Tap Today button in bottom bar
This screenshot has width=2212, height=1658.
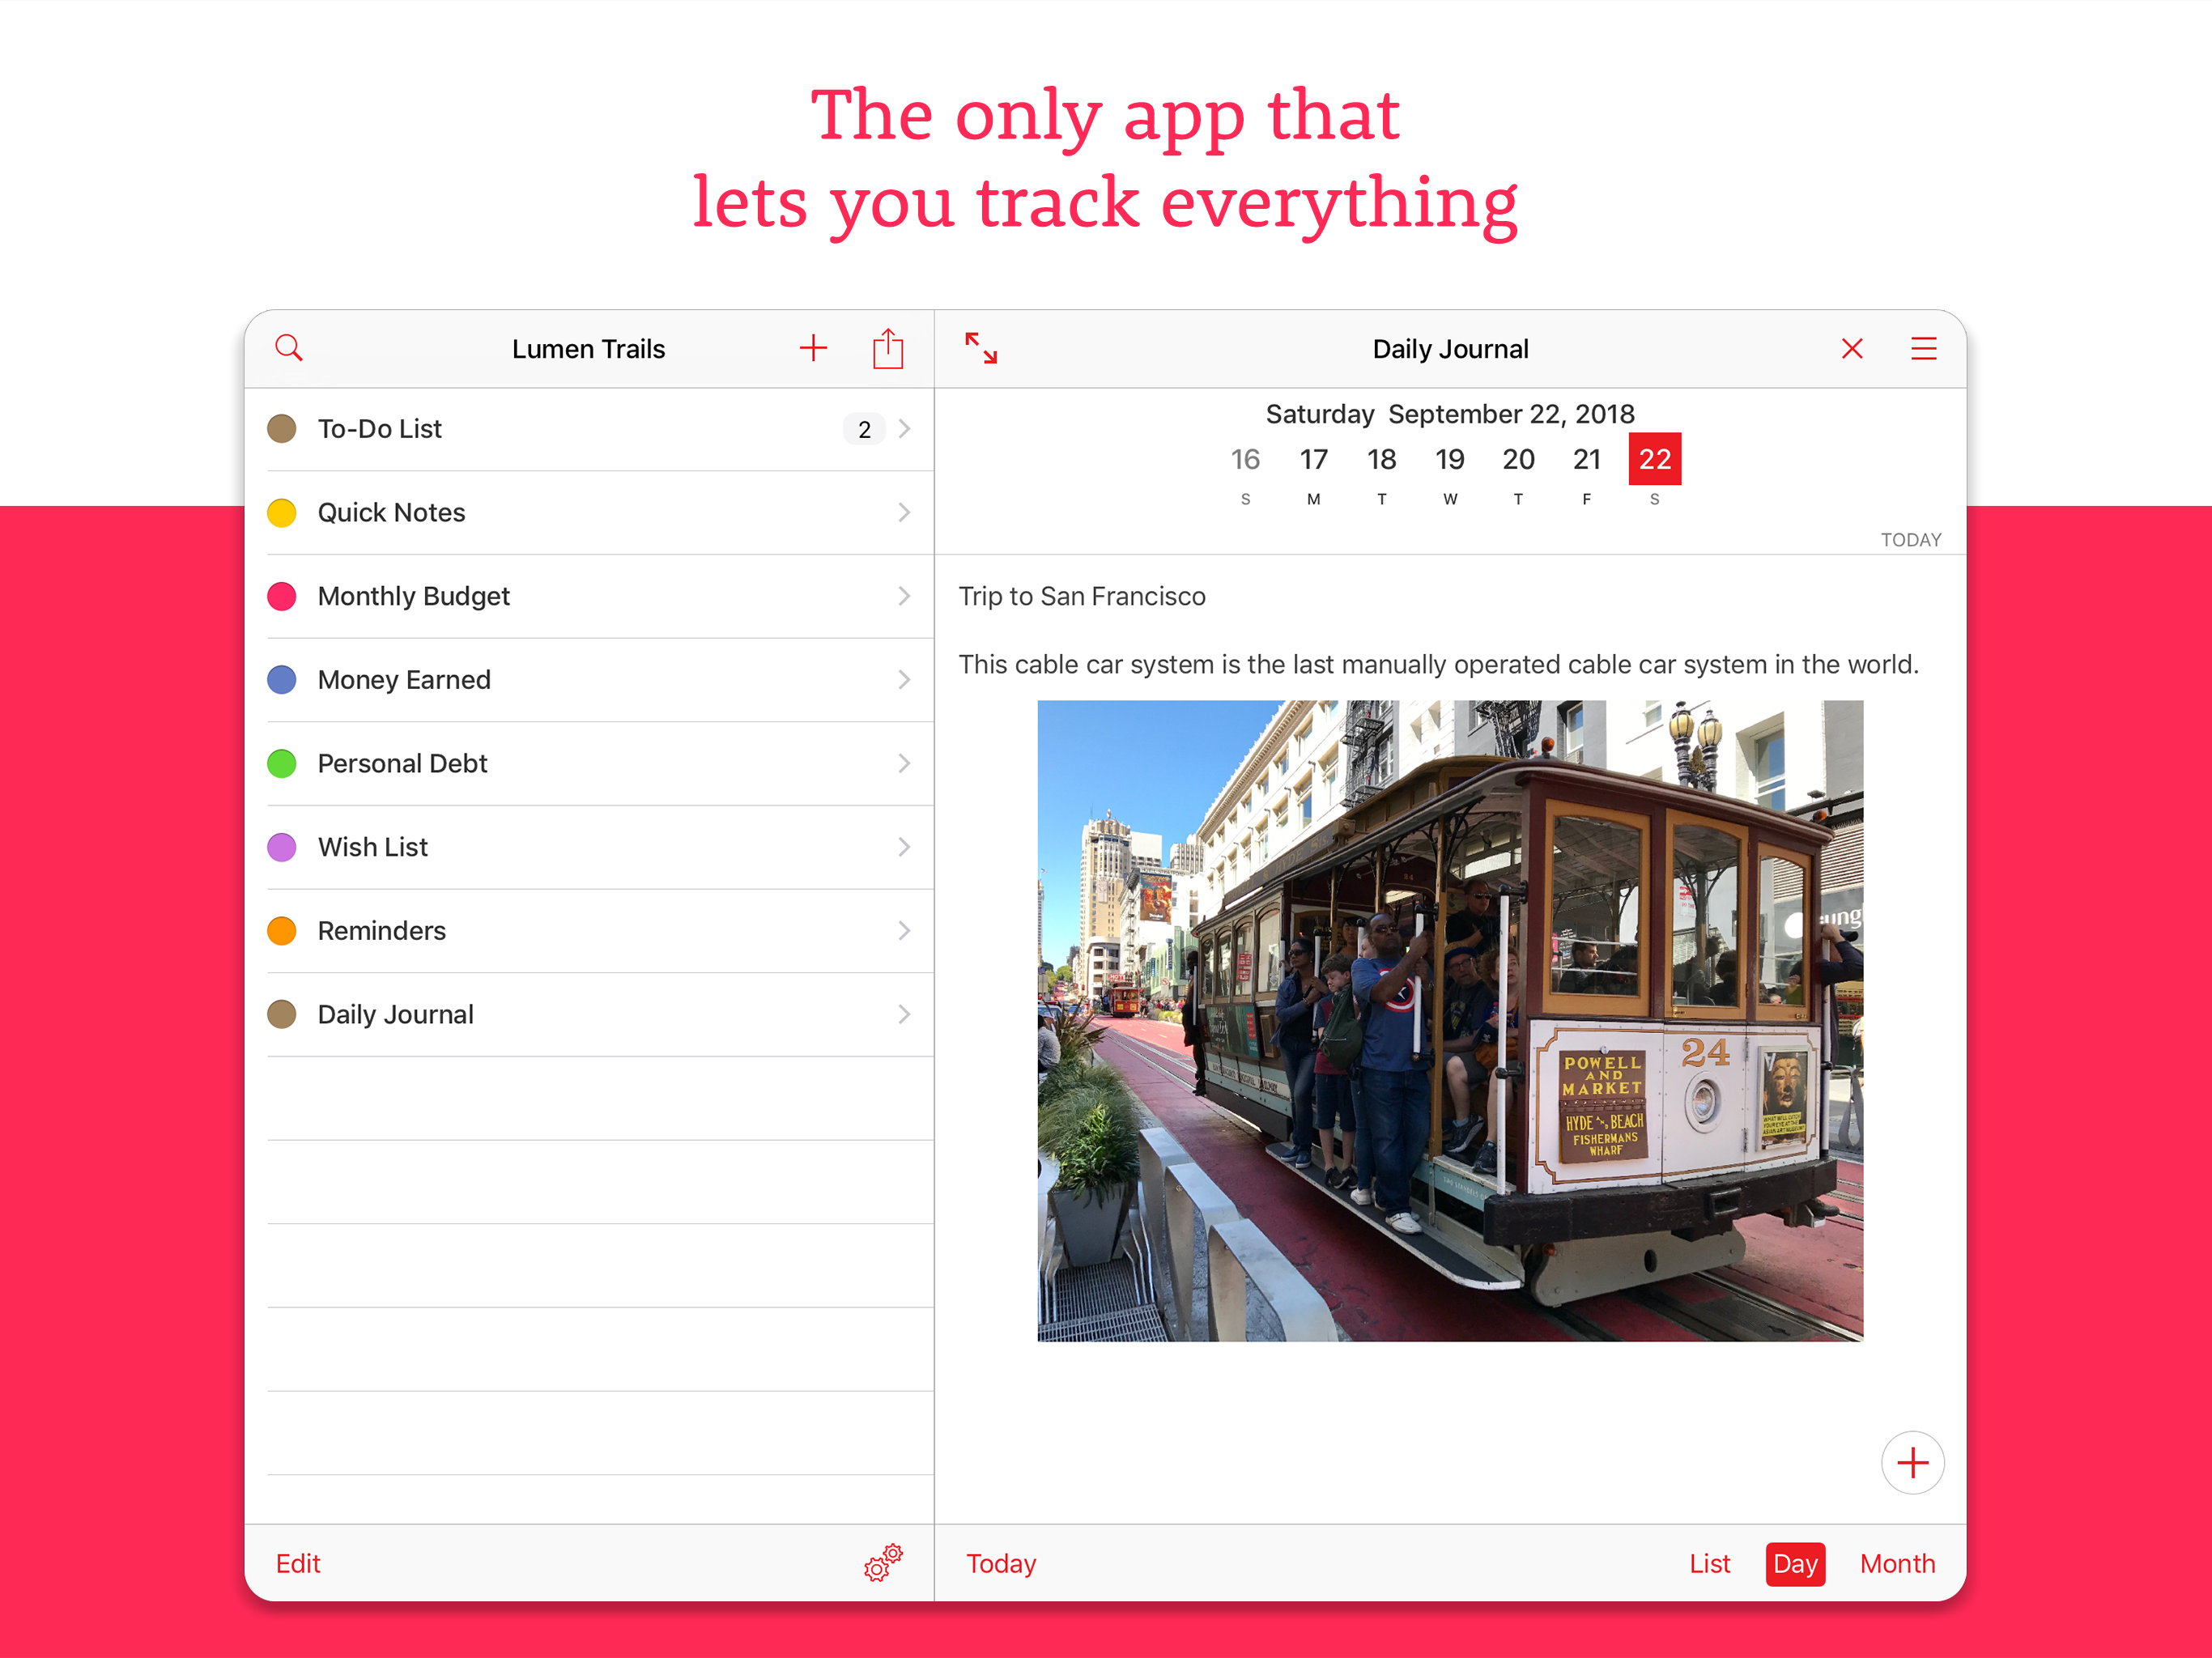tap(1001, 1563)
